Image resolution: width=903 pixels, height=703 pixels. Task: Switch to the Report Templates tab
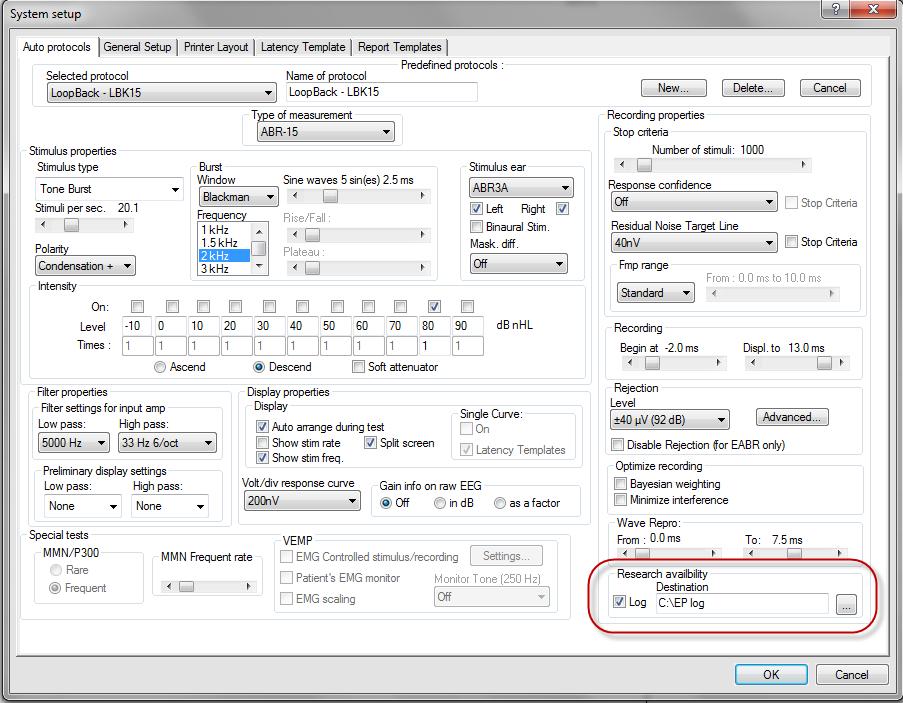click(400, 47)
